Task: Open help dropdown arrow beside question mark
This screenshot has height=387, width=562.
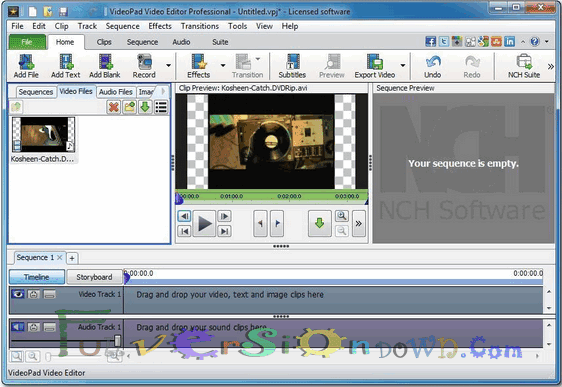Action: [x=547, y=42]
